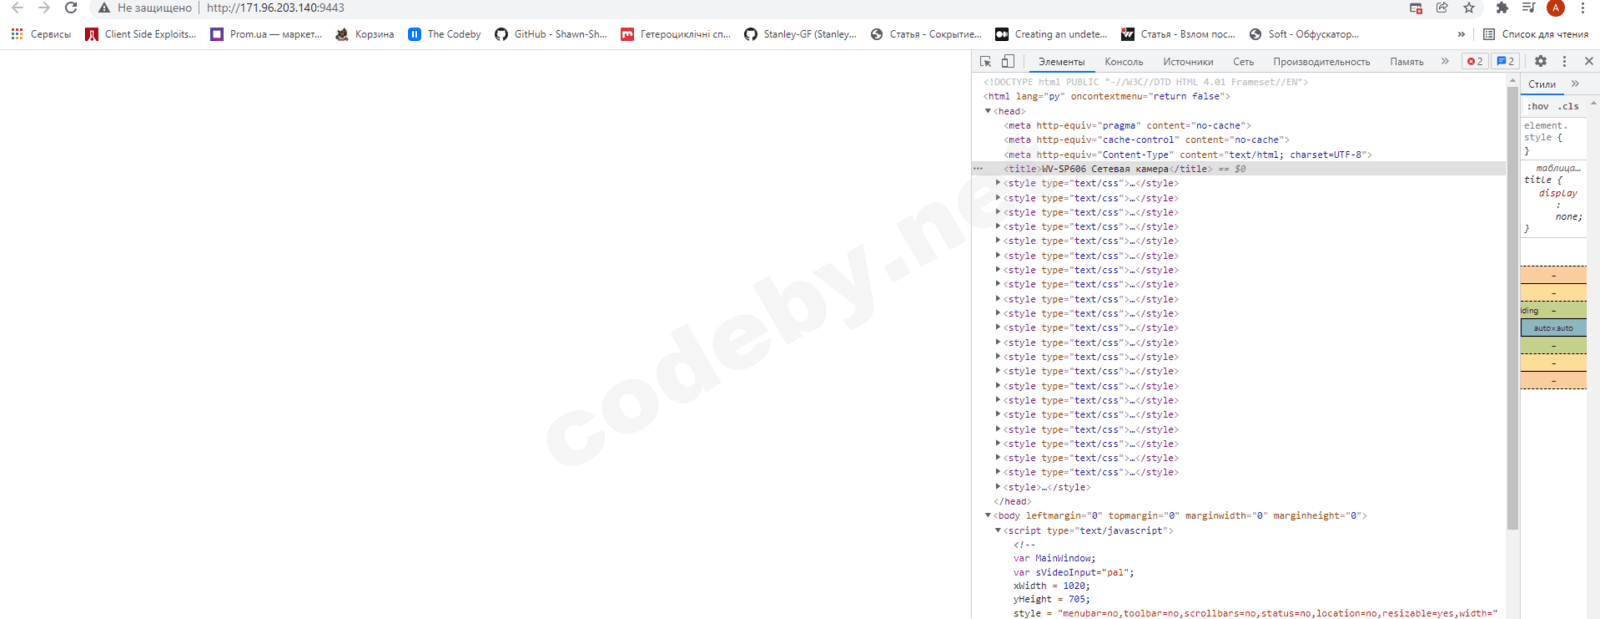
Task: Open the GitHub - Shawn-Sh bookmark
Action: [x=551, y=34]
